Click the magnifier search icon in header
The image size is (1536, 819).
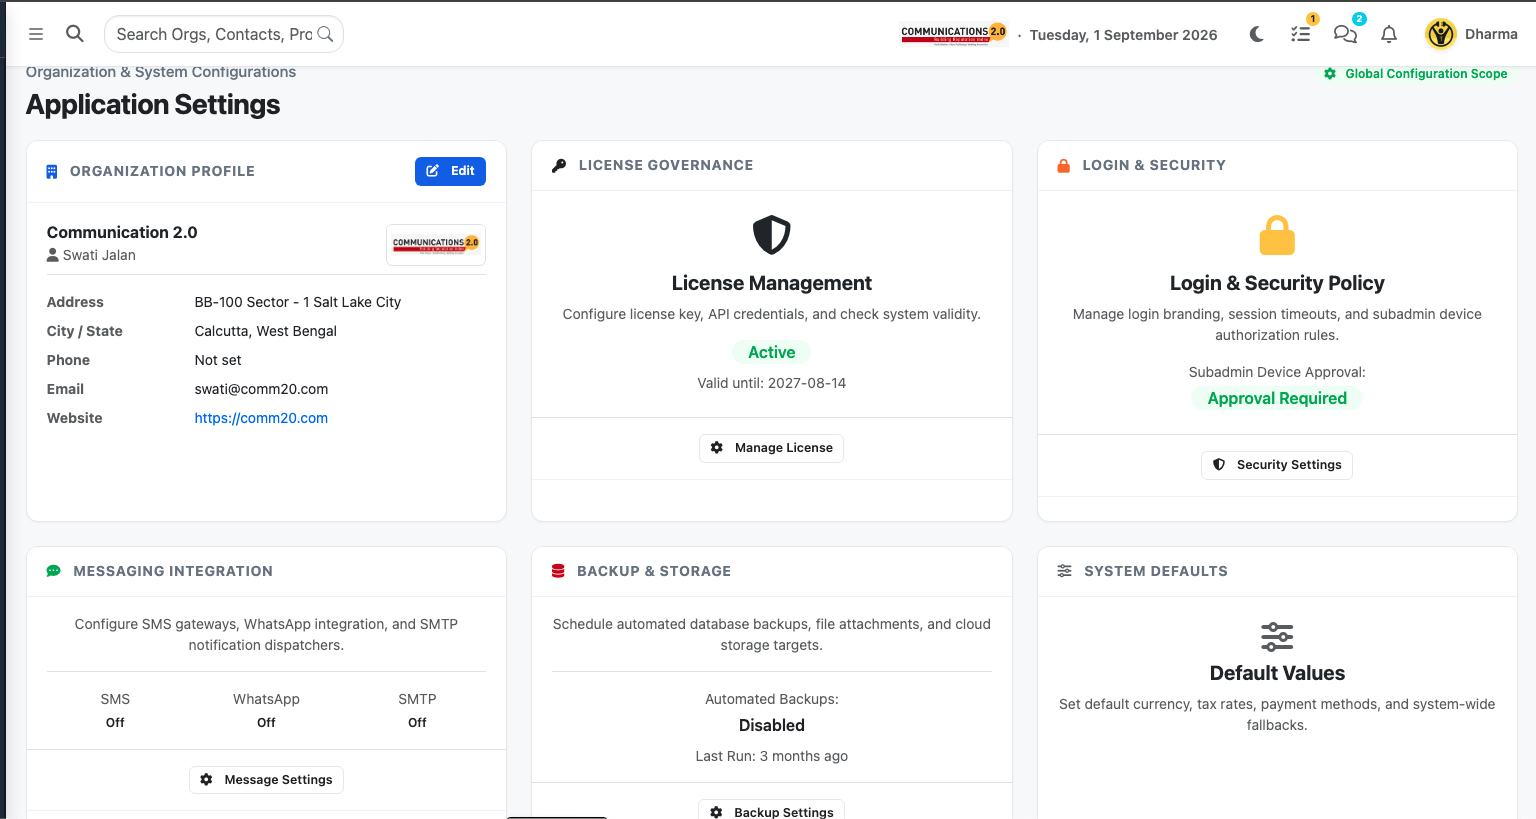click(x=75, y=33)
